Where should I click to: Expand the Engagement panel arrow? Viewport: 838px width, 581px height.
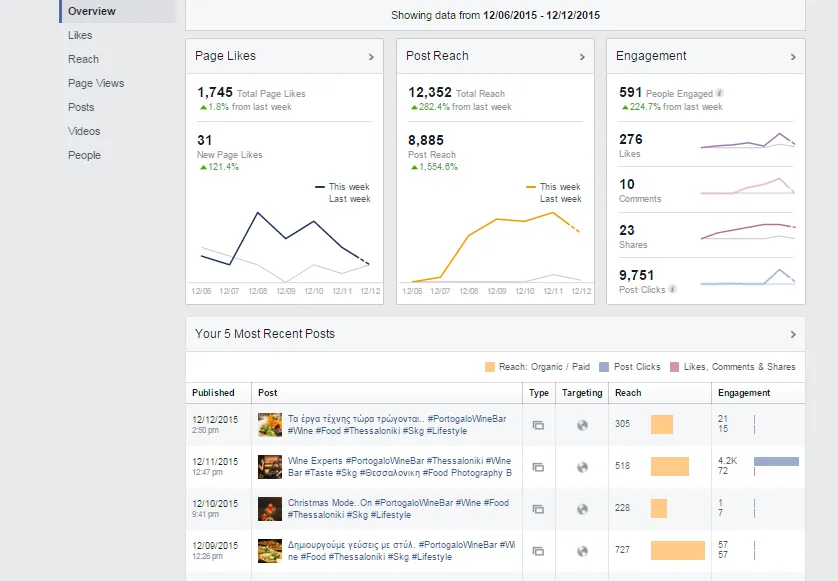click(x=793, y=57)
